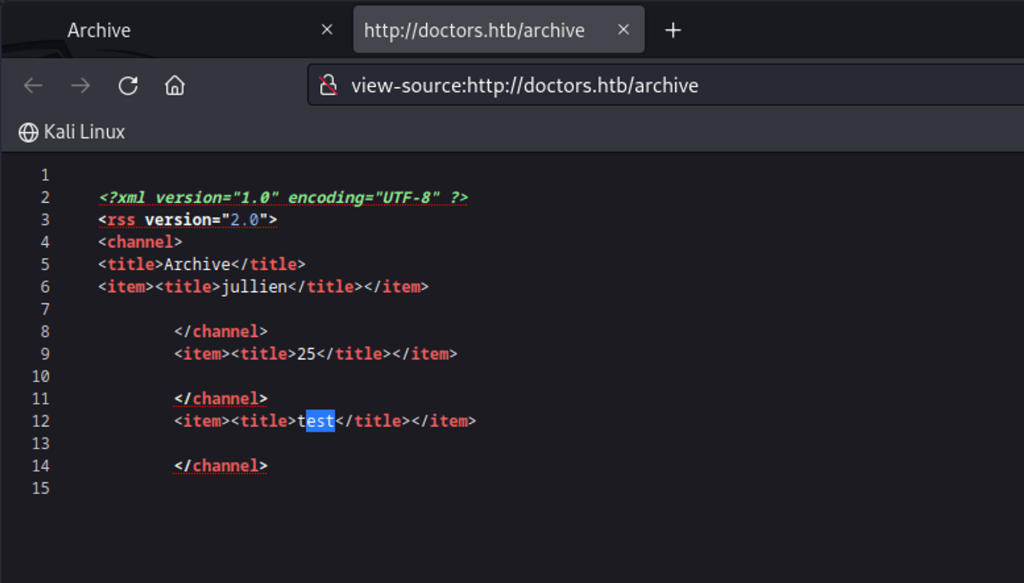1024x583 pixels.
Task: Click closing channel tag on line 14
Action: (220, 466)
